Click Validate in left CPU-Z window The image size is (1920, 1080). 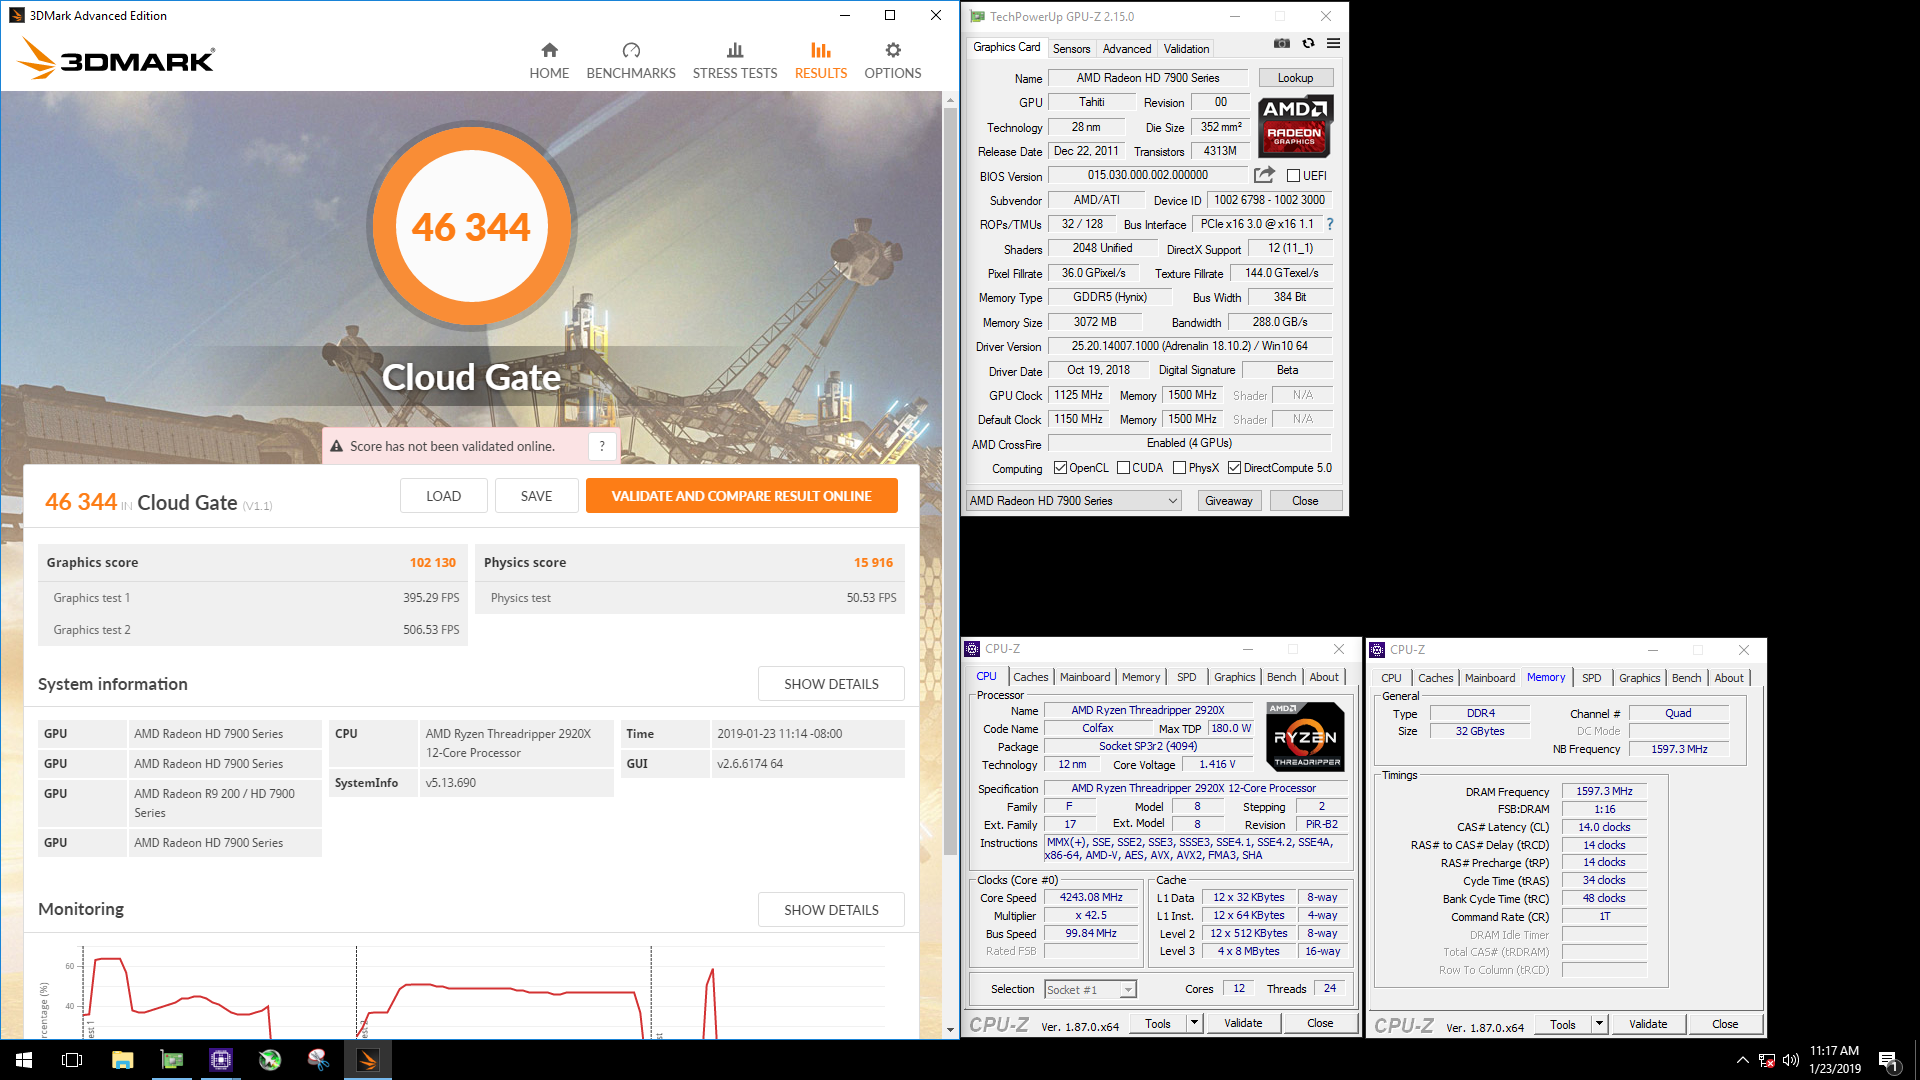pyautogui.click(x=1243, y=1023)
